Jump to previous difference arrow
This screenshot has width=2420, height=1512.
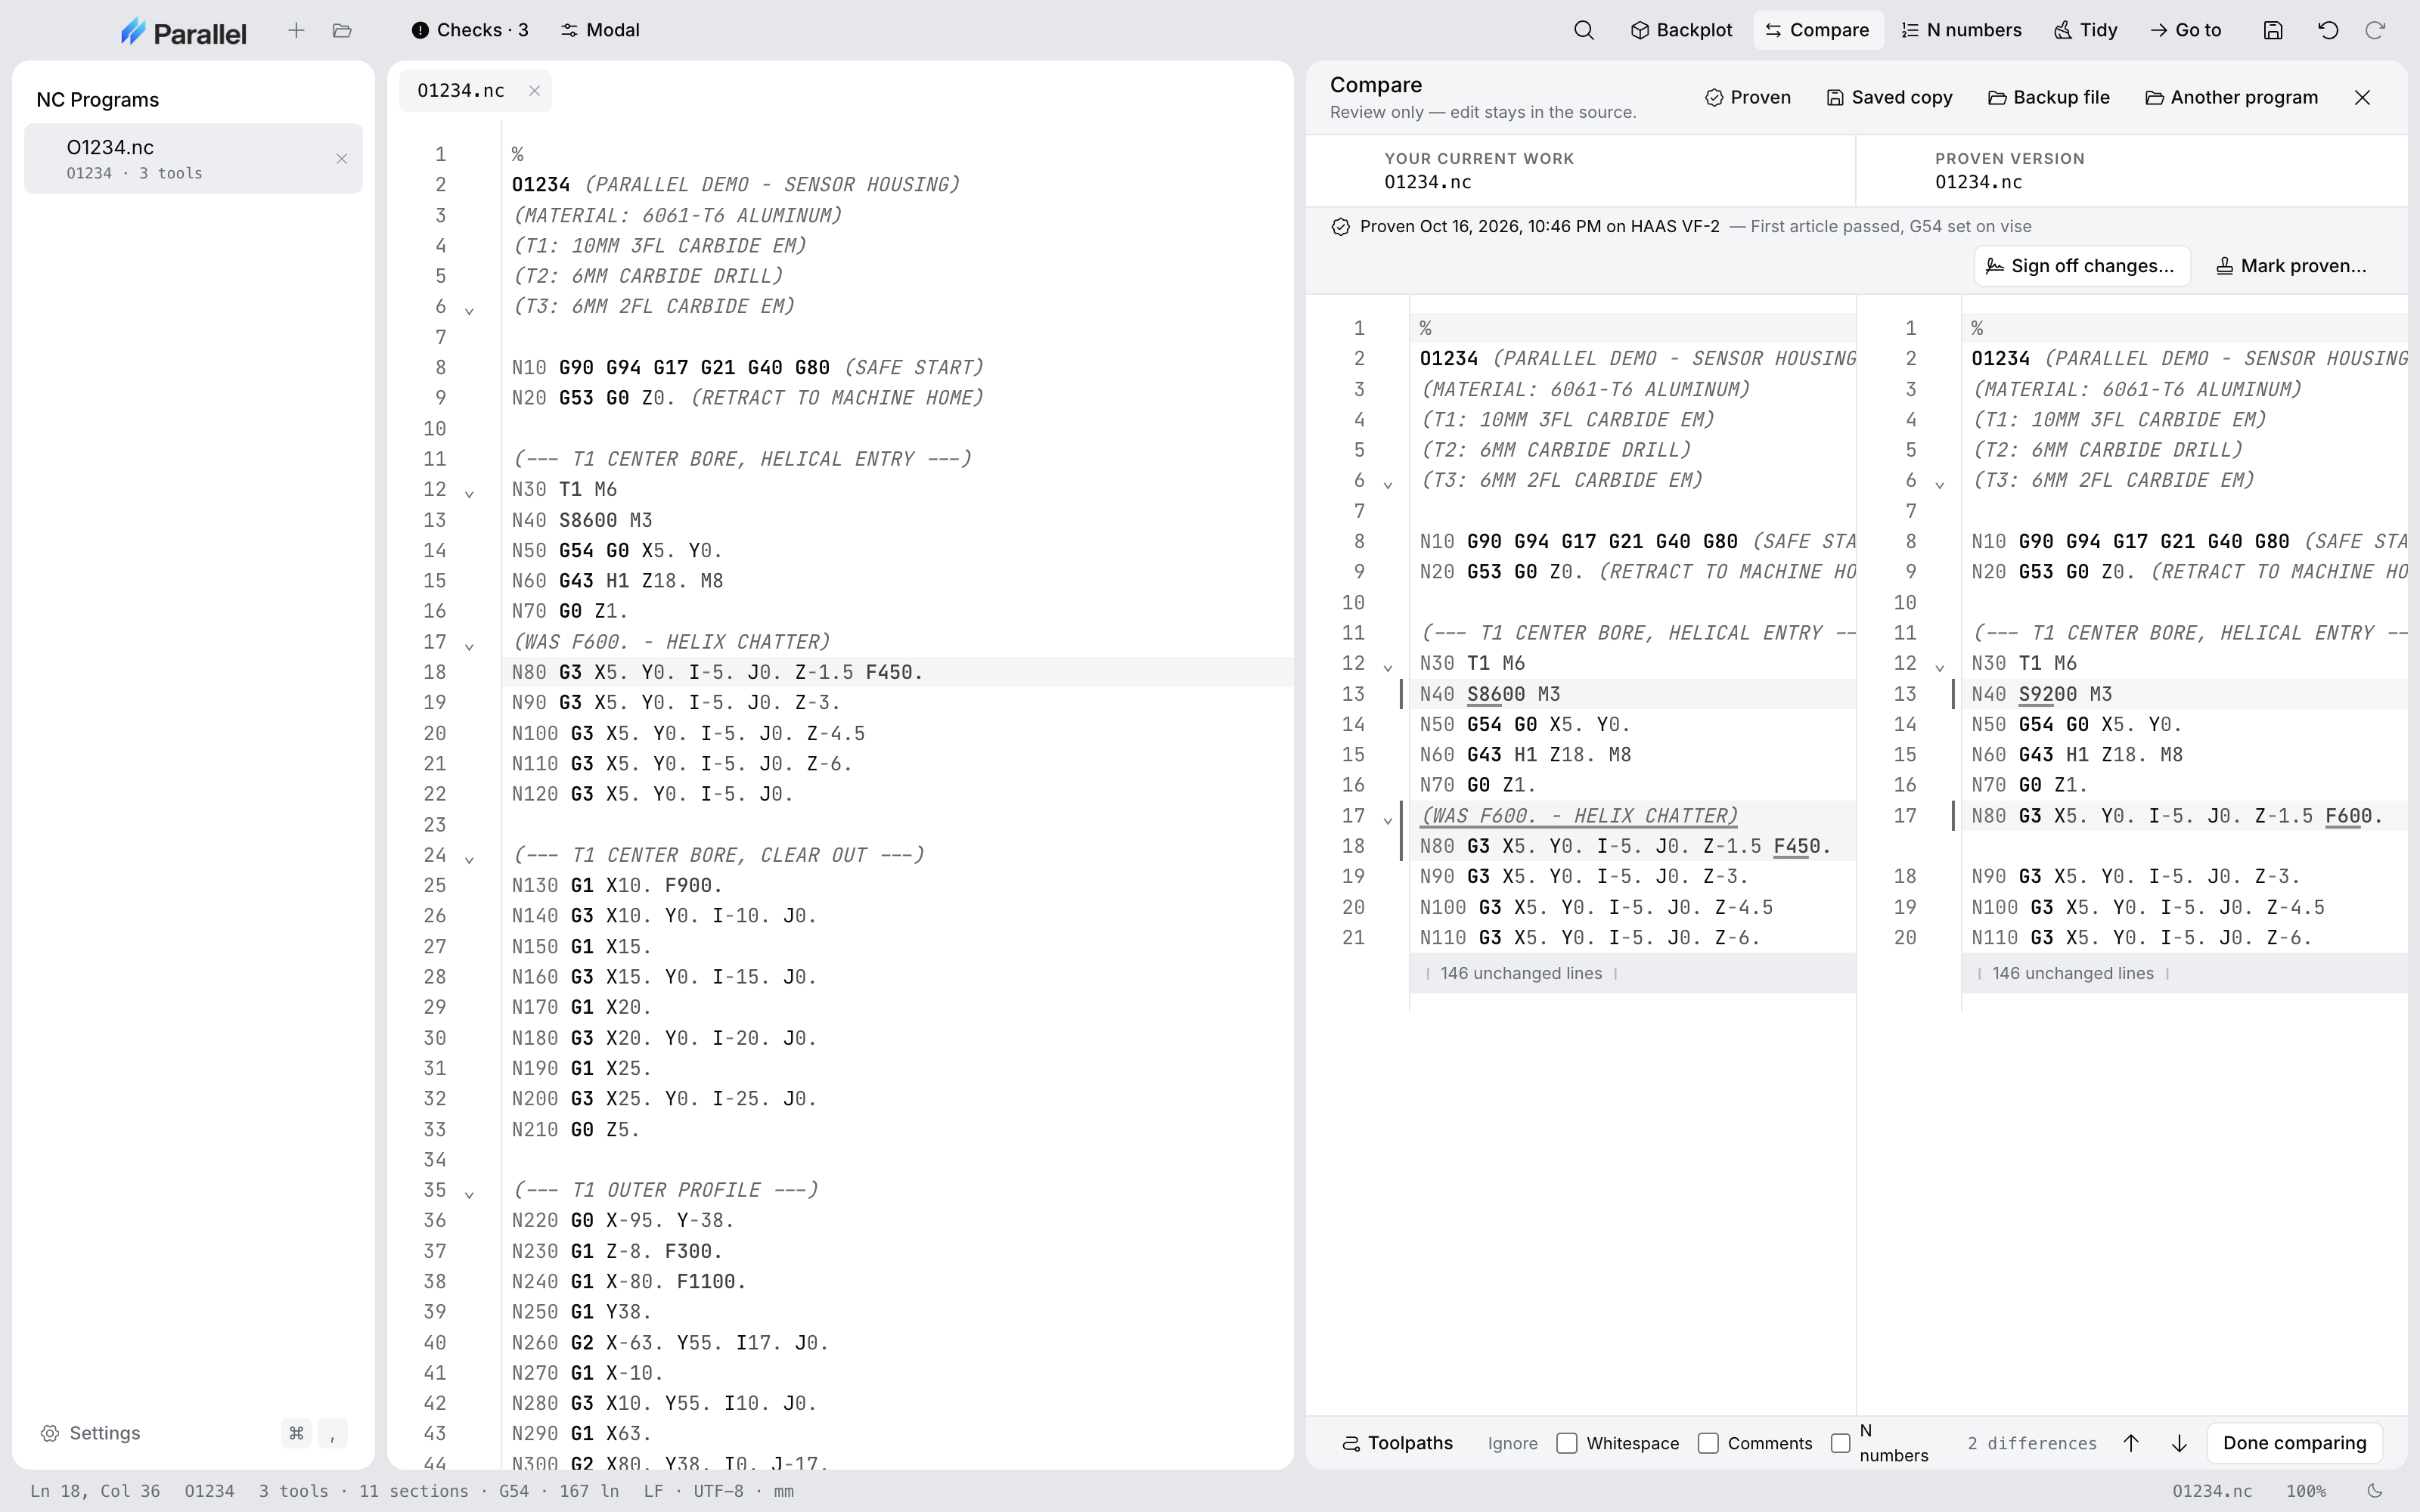tap(2131, 1443)
